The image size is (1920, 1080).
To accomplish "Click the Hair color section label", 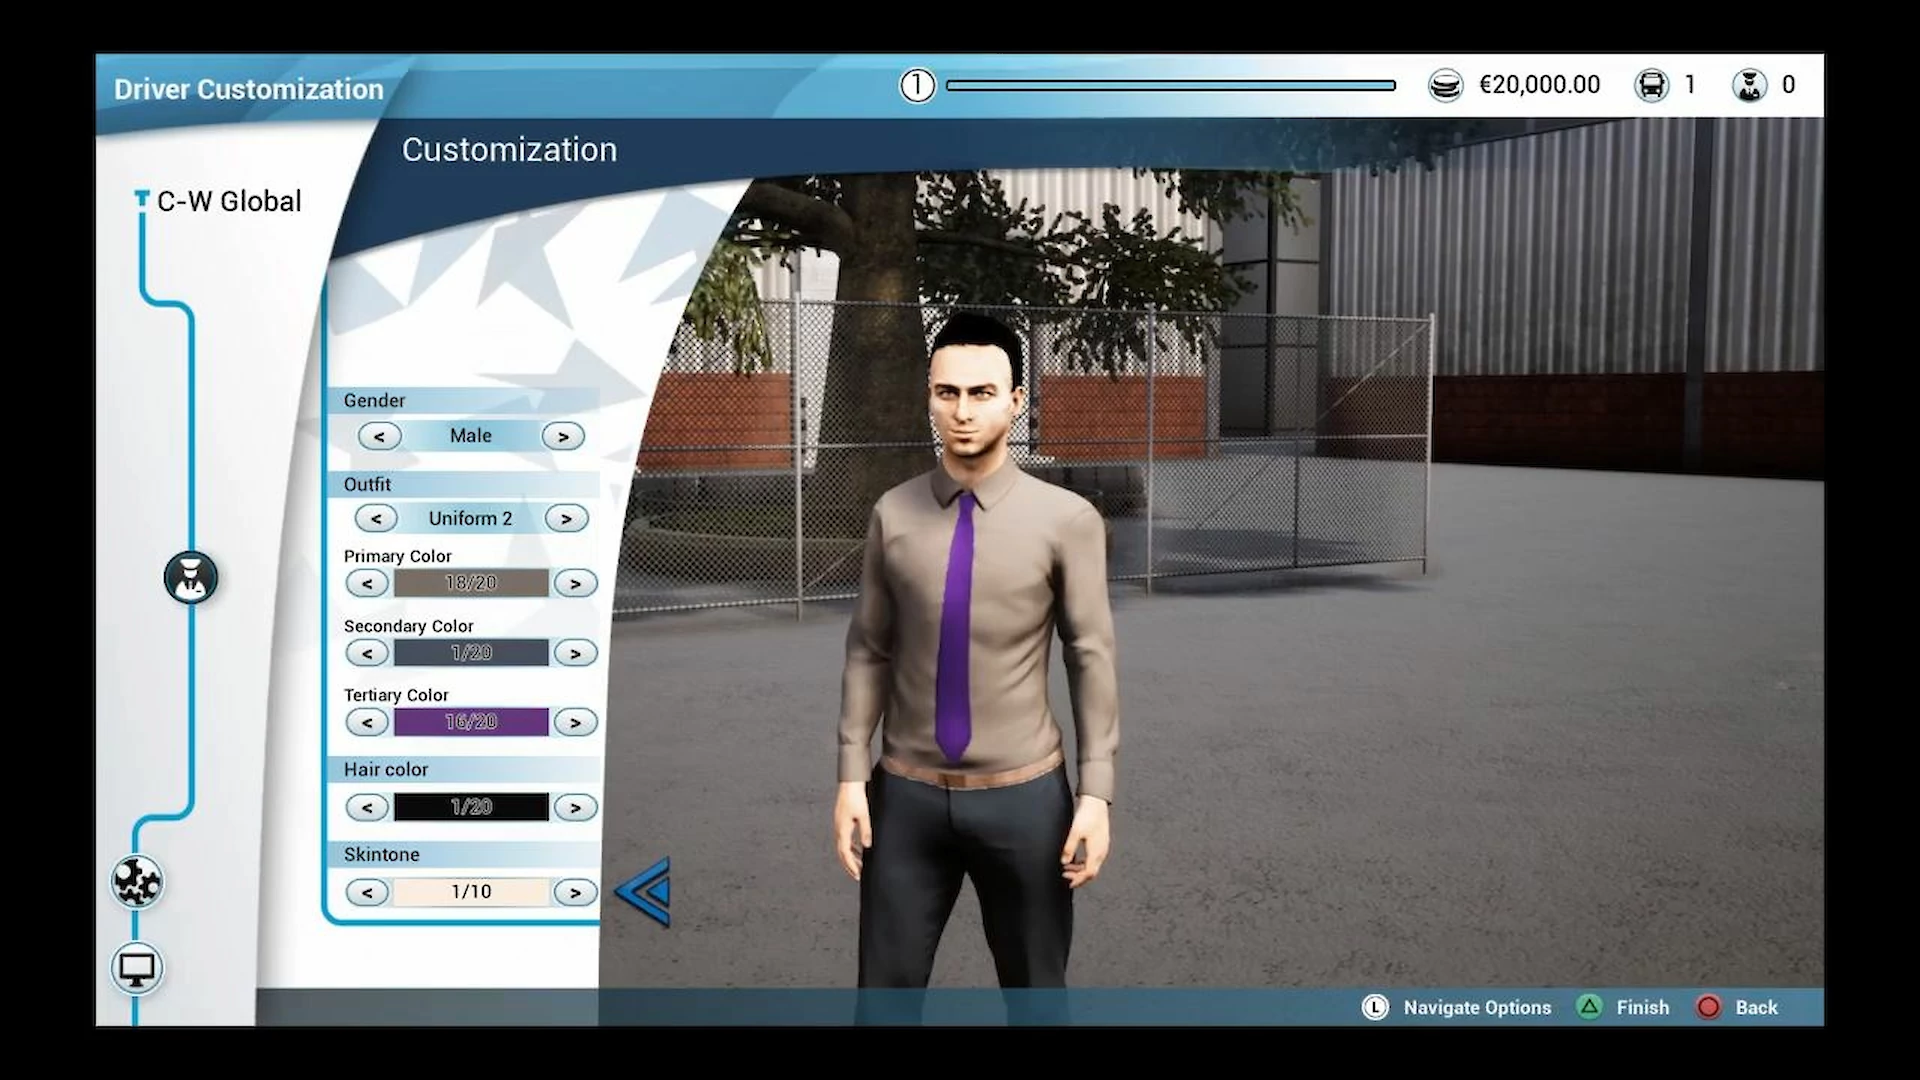I will point(386,770).
